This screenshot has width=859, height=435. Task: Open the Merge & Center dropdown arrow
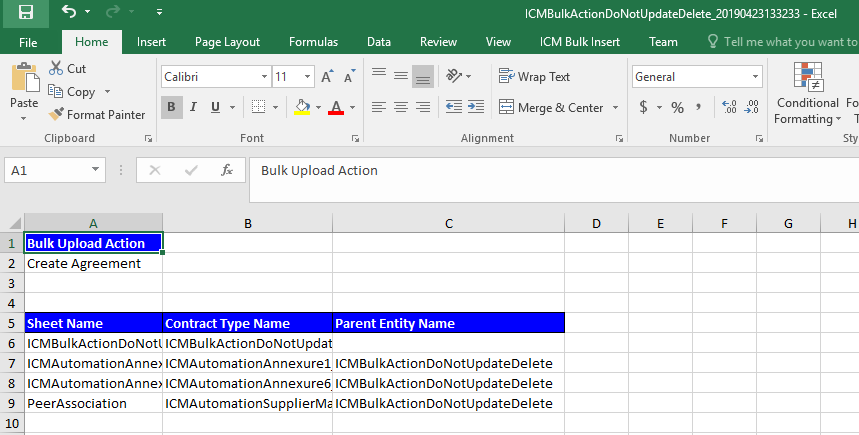coord(616,108)
